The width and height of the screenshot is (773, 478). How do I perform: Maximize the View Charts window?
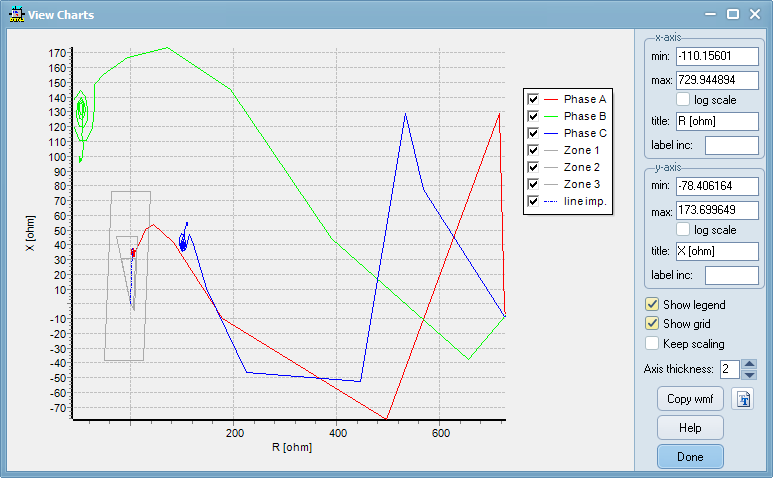[x=732, y=14]
